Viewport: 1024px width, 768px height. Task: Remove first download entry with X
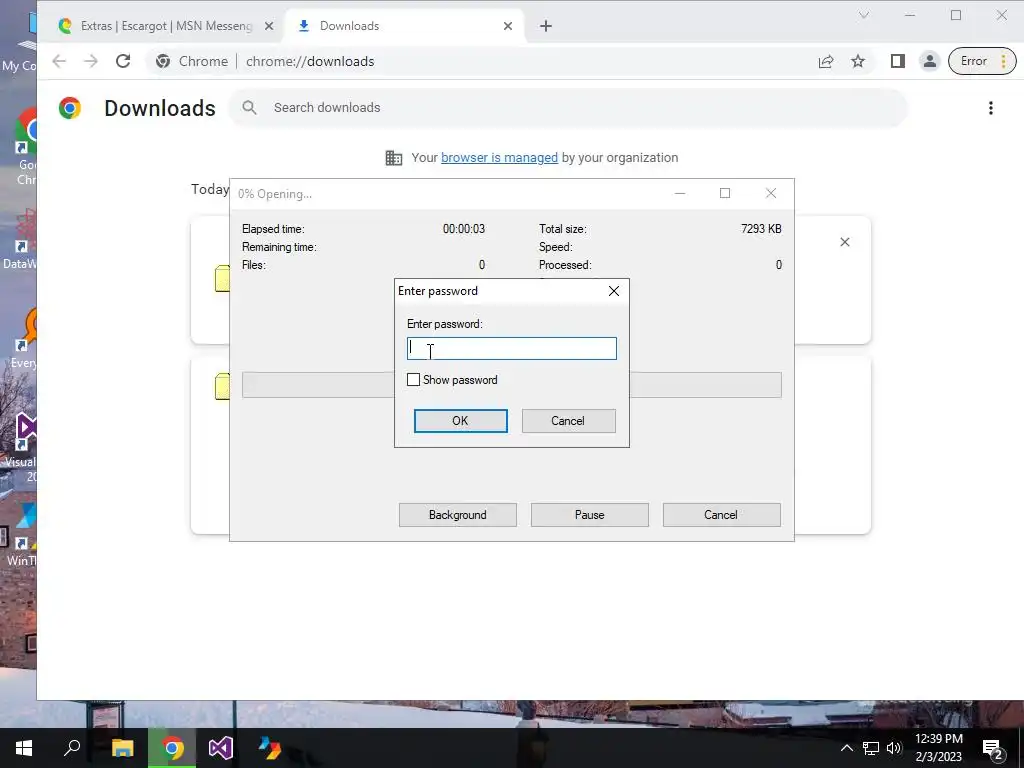(x=845, y=242)
